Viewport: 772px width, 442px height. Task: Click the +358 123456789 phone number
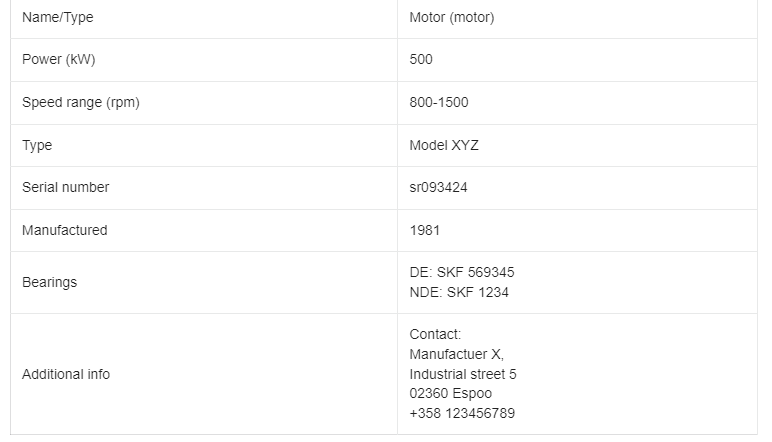tap(462, 413)
